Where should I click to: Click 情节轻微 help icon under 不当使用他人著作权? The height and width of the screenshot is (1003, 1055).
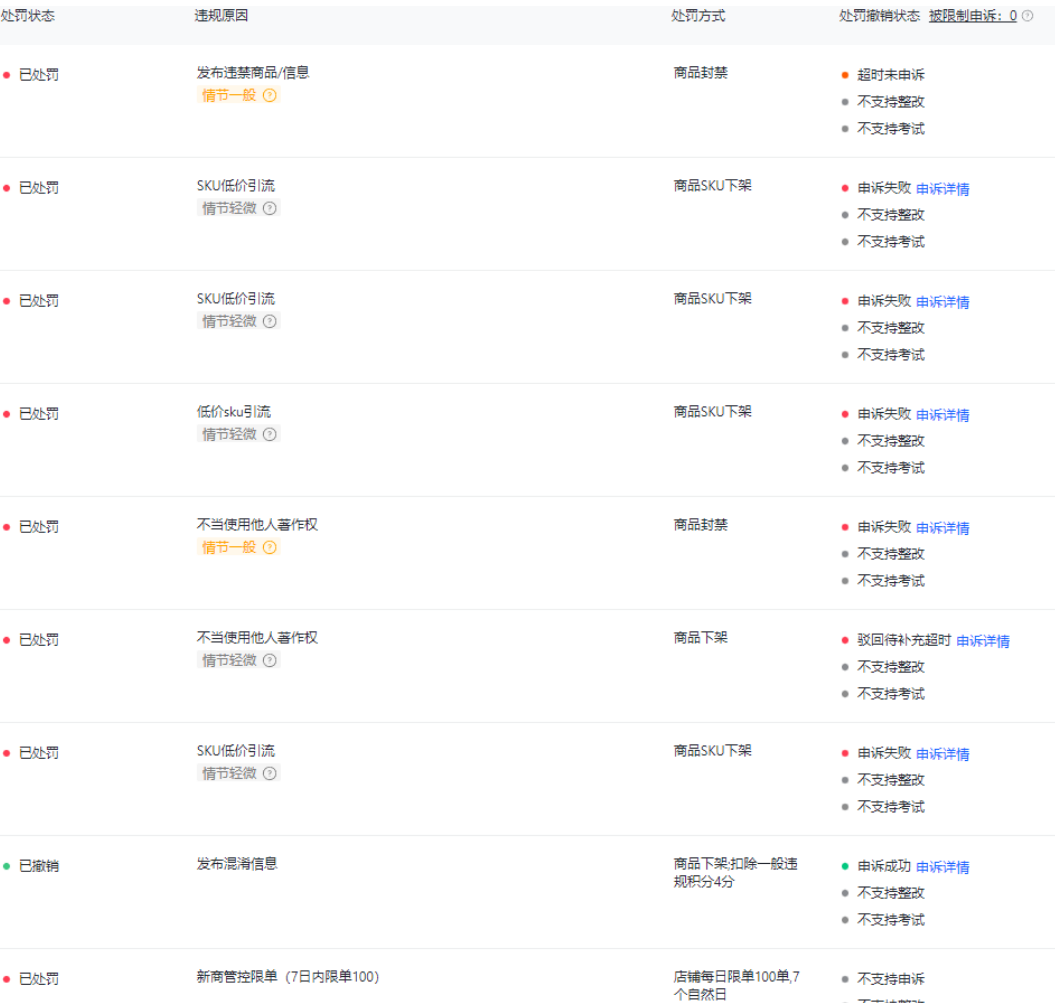269,661
